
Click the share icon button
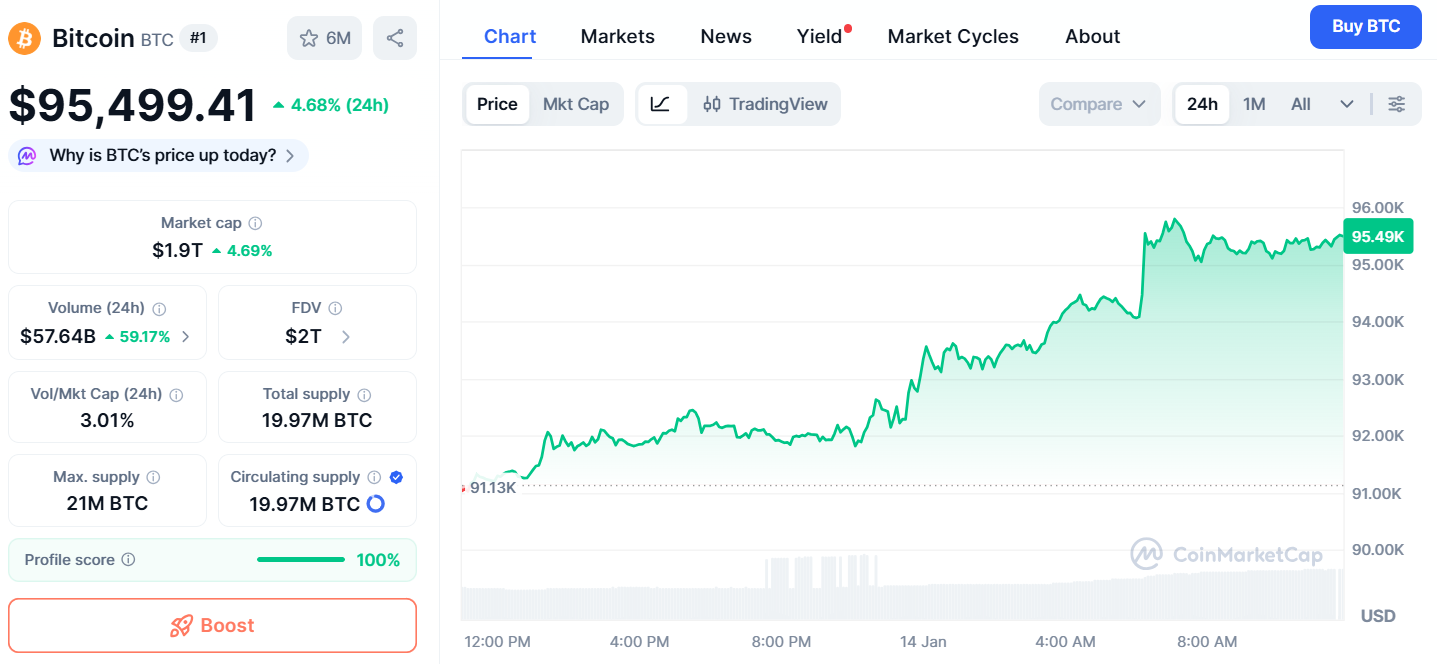[395, 38]
